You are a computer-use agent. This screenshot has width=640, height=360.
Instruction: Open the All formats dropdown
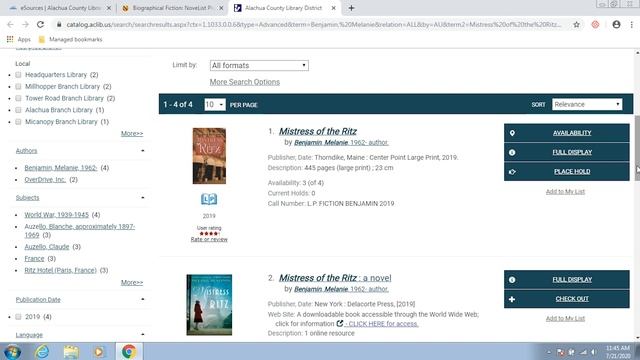click(259, 65)
